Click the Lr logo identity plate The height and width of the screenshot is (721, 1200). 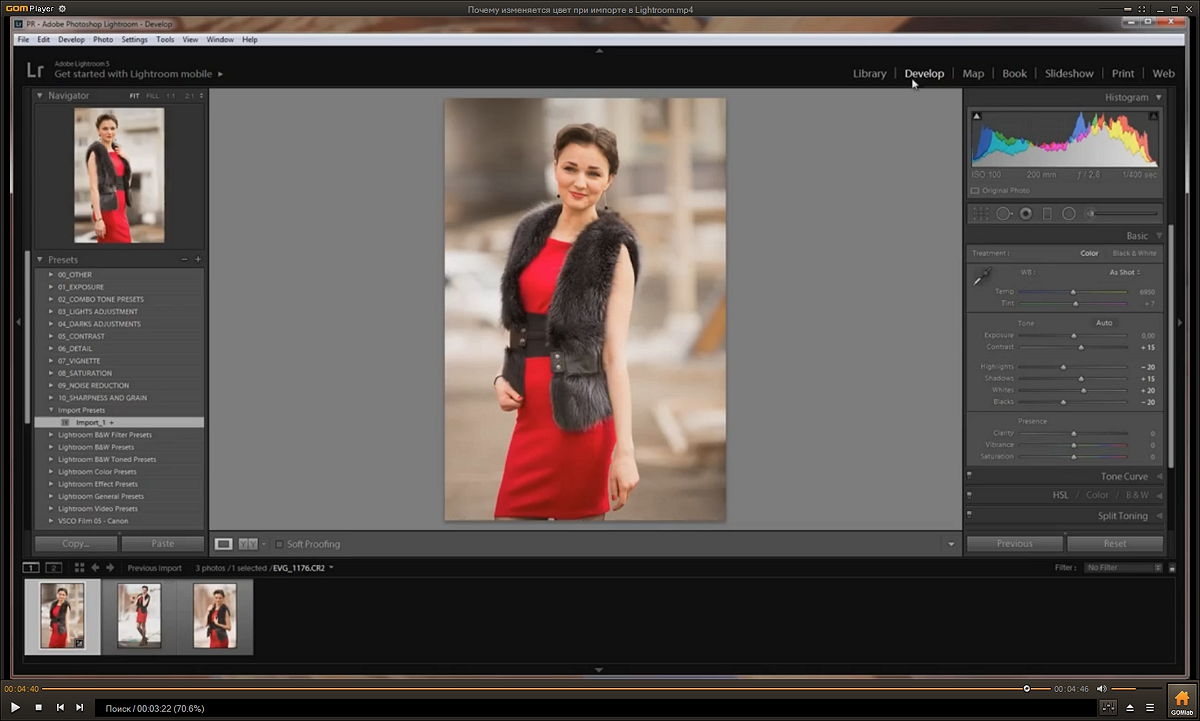(35, 69)
